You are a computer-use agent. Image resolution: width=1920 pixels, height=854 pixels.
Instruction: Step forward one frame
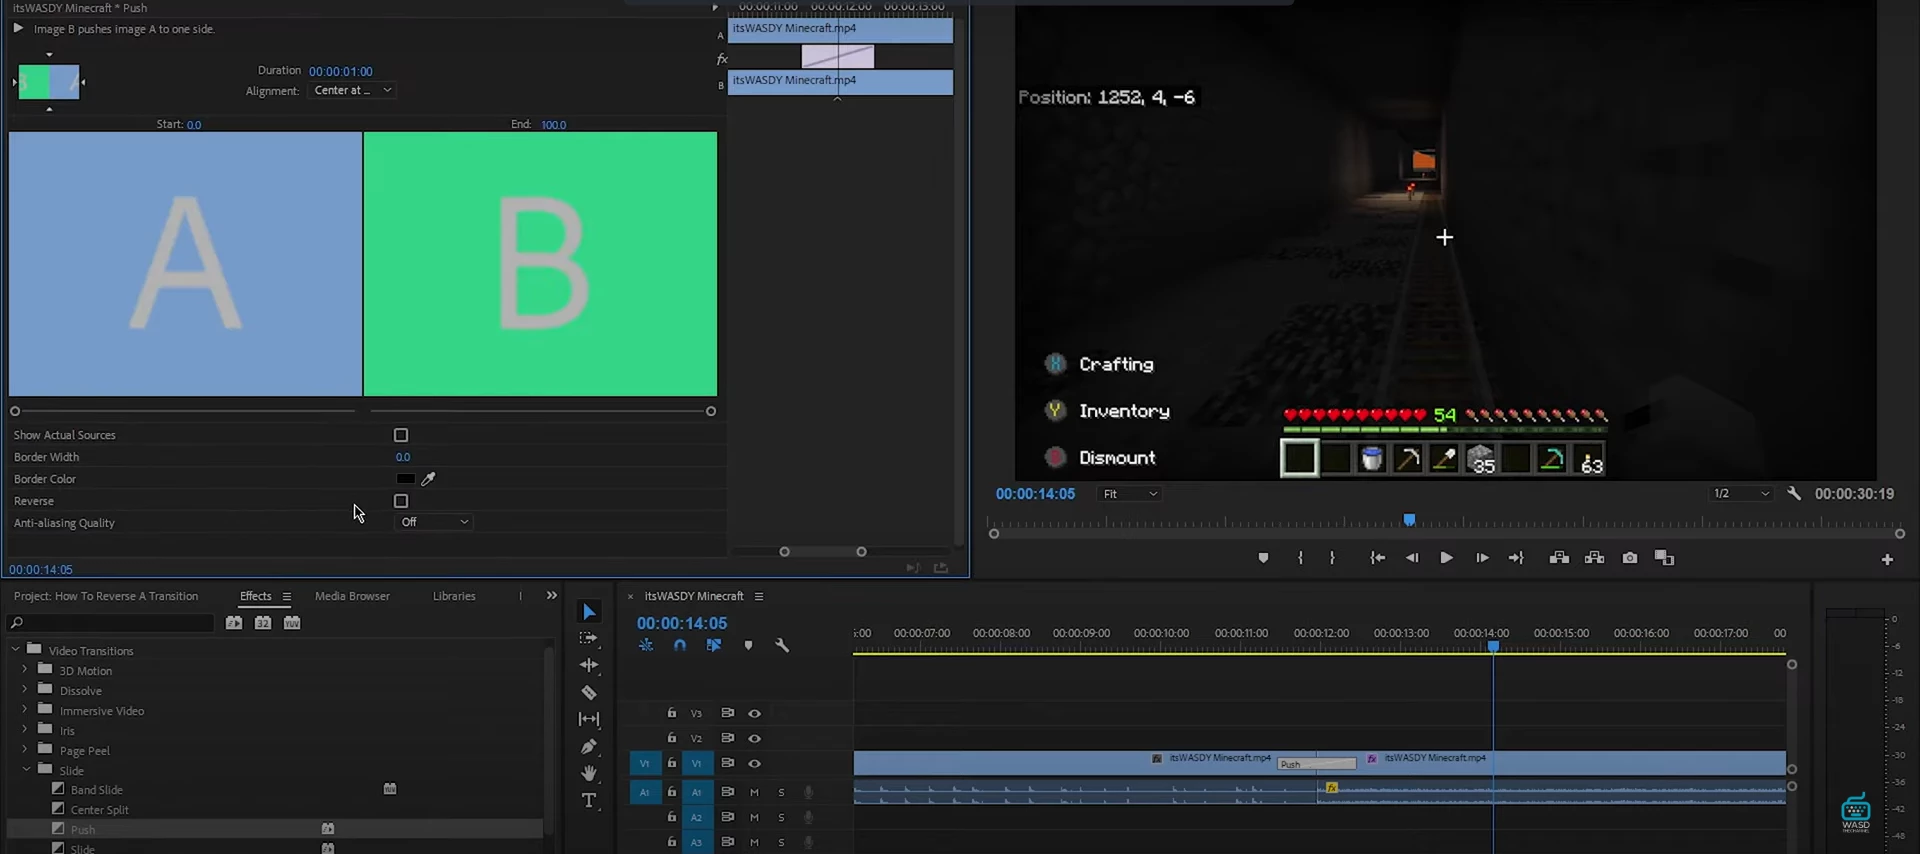coord(1482,558)
